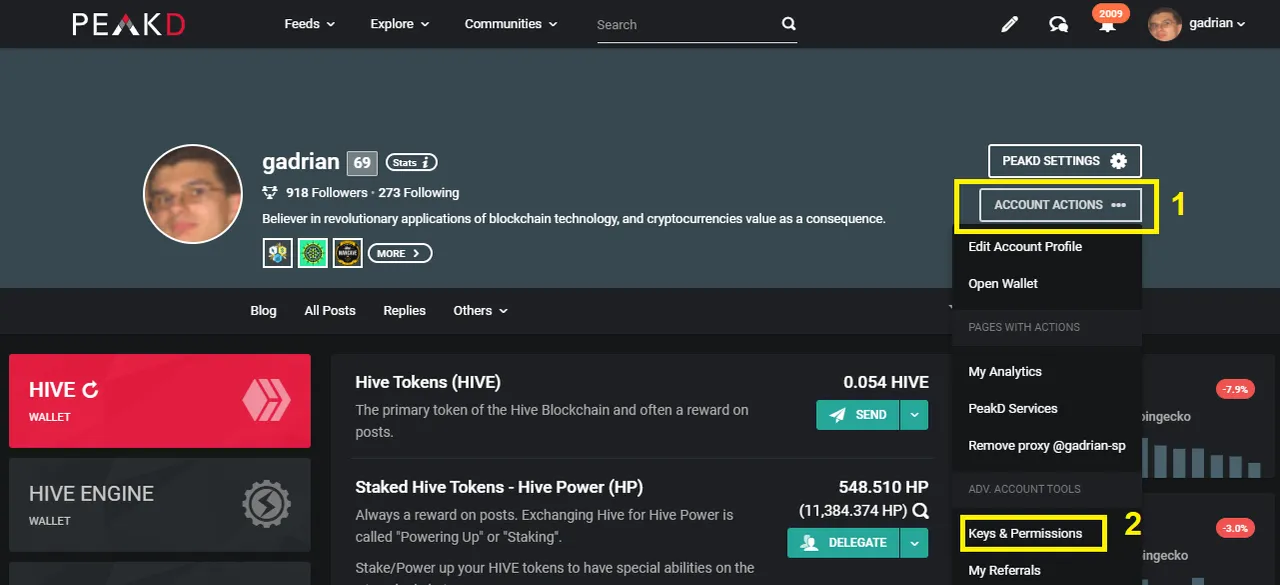Click the large gadrian profile picture
This screenshot has height=585, width=1280.
tap(193, 194)
